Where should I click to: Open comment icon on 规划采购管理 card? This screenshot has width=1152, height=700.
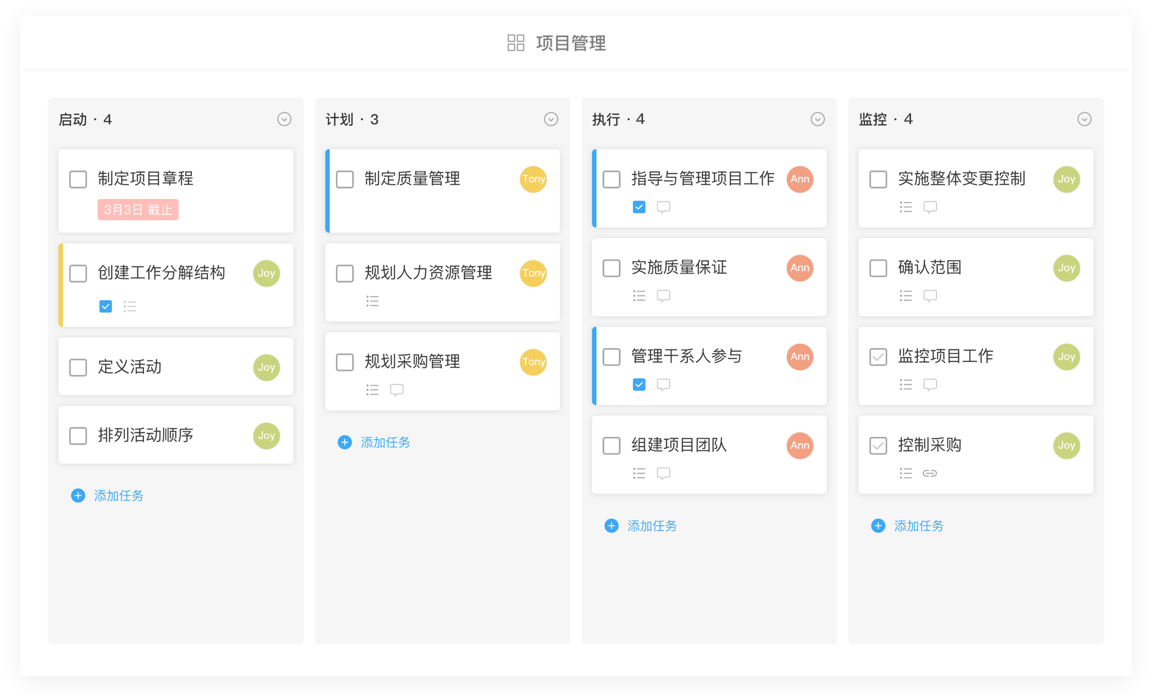pos(397,389)
